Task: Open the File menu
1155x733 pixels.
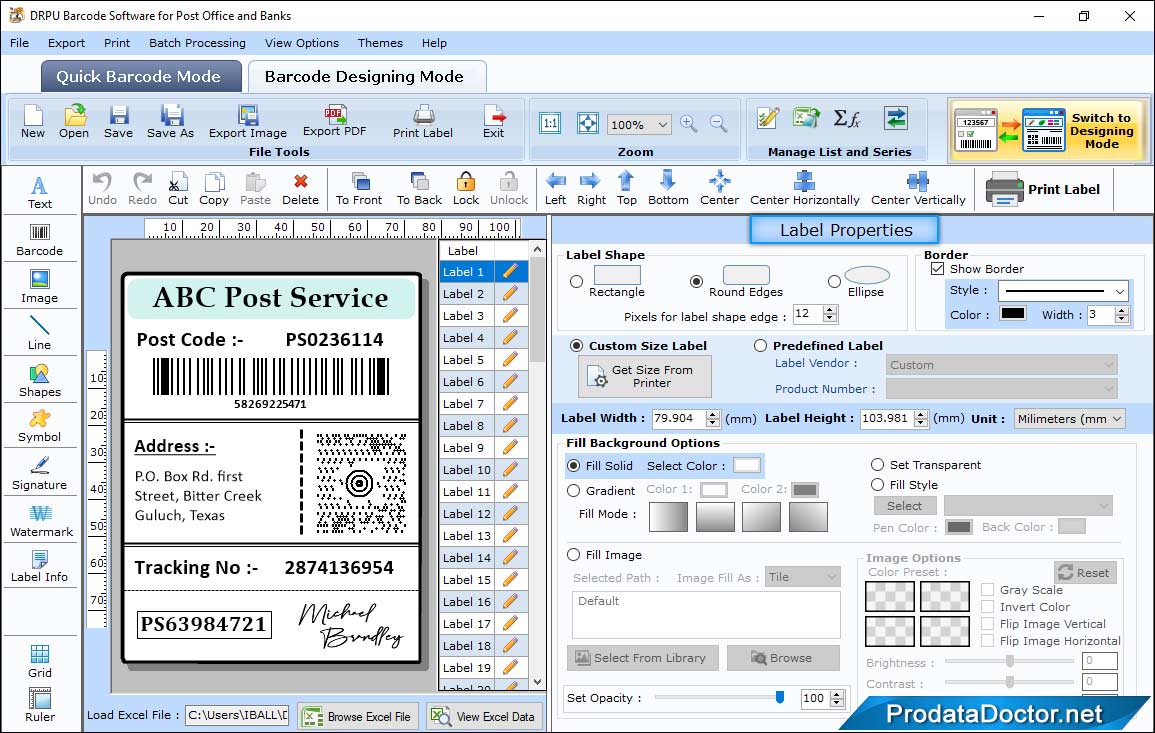Action: [19, 43]
